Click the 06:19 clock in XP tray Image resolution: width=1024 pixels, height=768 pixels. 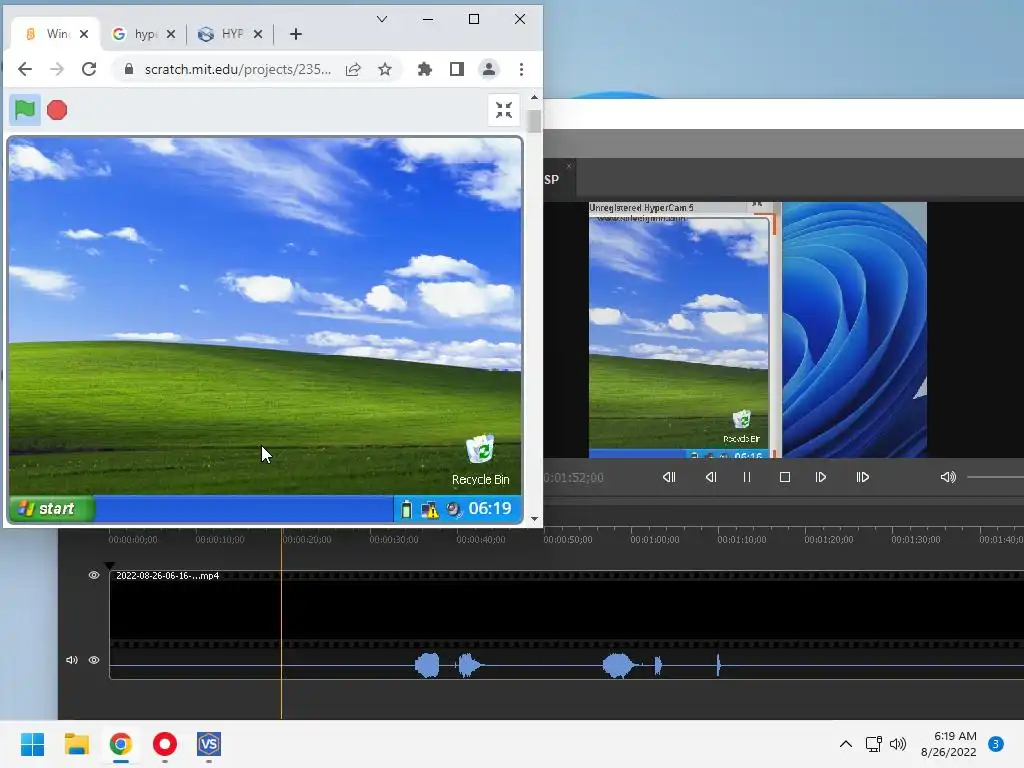tap(490, 508)
